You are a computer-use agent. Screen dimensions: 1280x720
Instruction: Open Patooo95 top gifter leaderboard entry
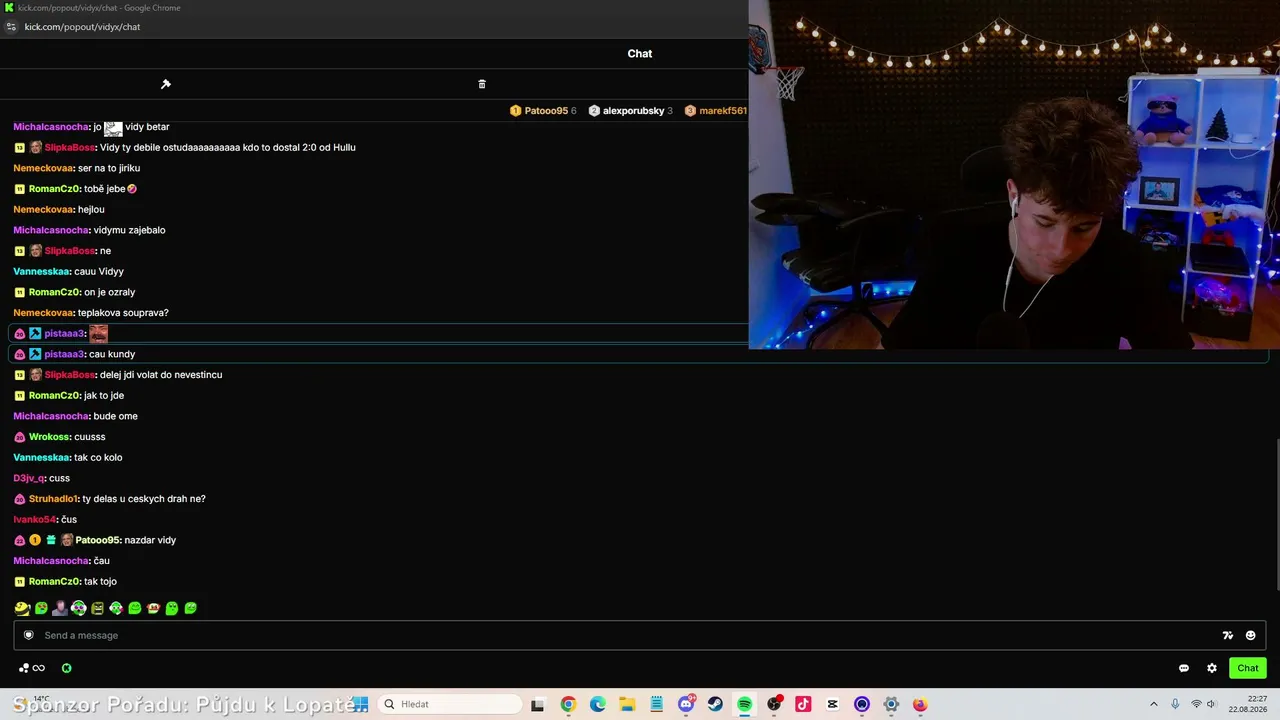(543, 111)
